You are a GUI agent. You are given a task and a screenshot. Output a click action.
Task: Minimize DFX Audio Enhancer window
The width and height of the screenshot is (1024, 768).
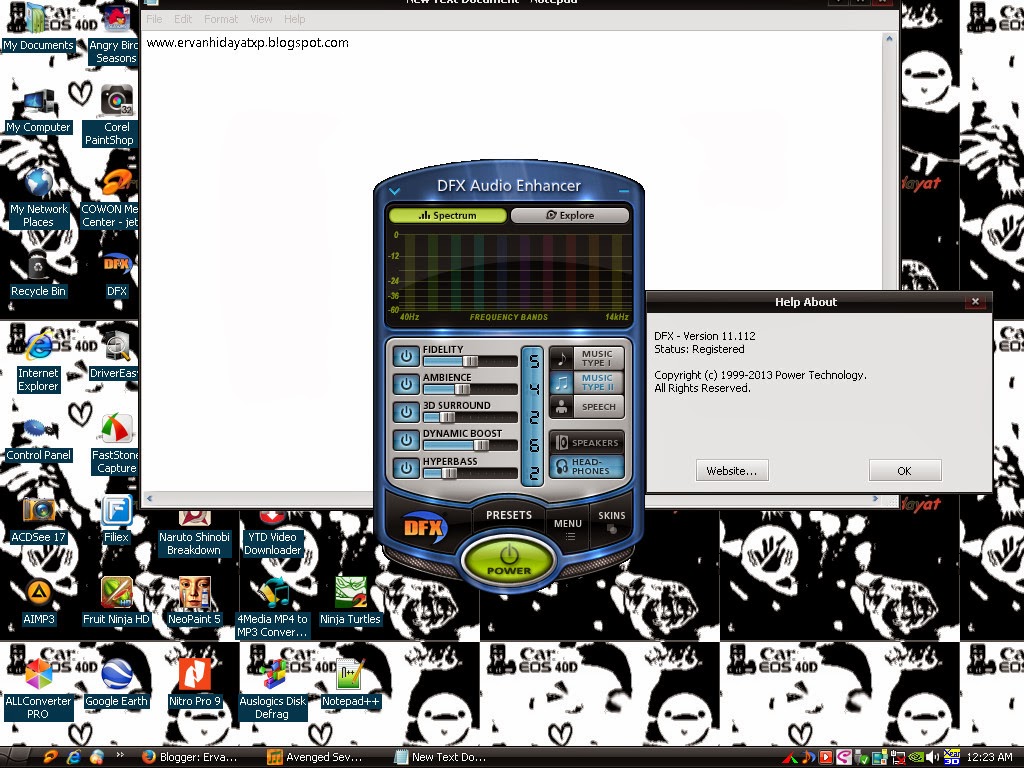624,191
